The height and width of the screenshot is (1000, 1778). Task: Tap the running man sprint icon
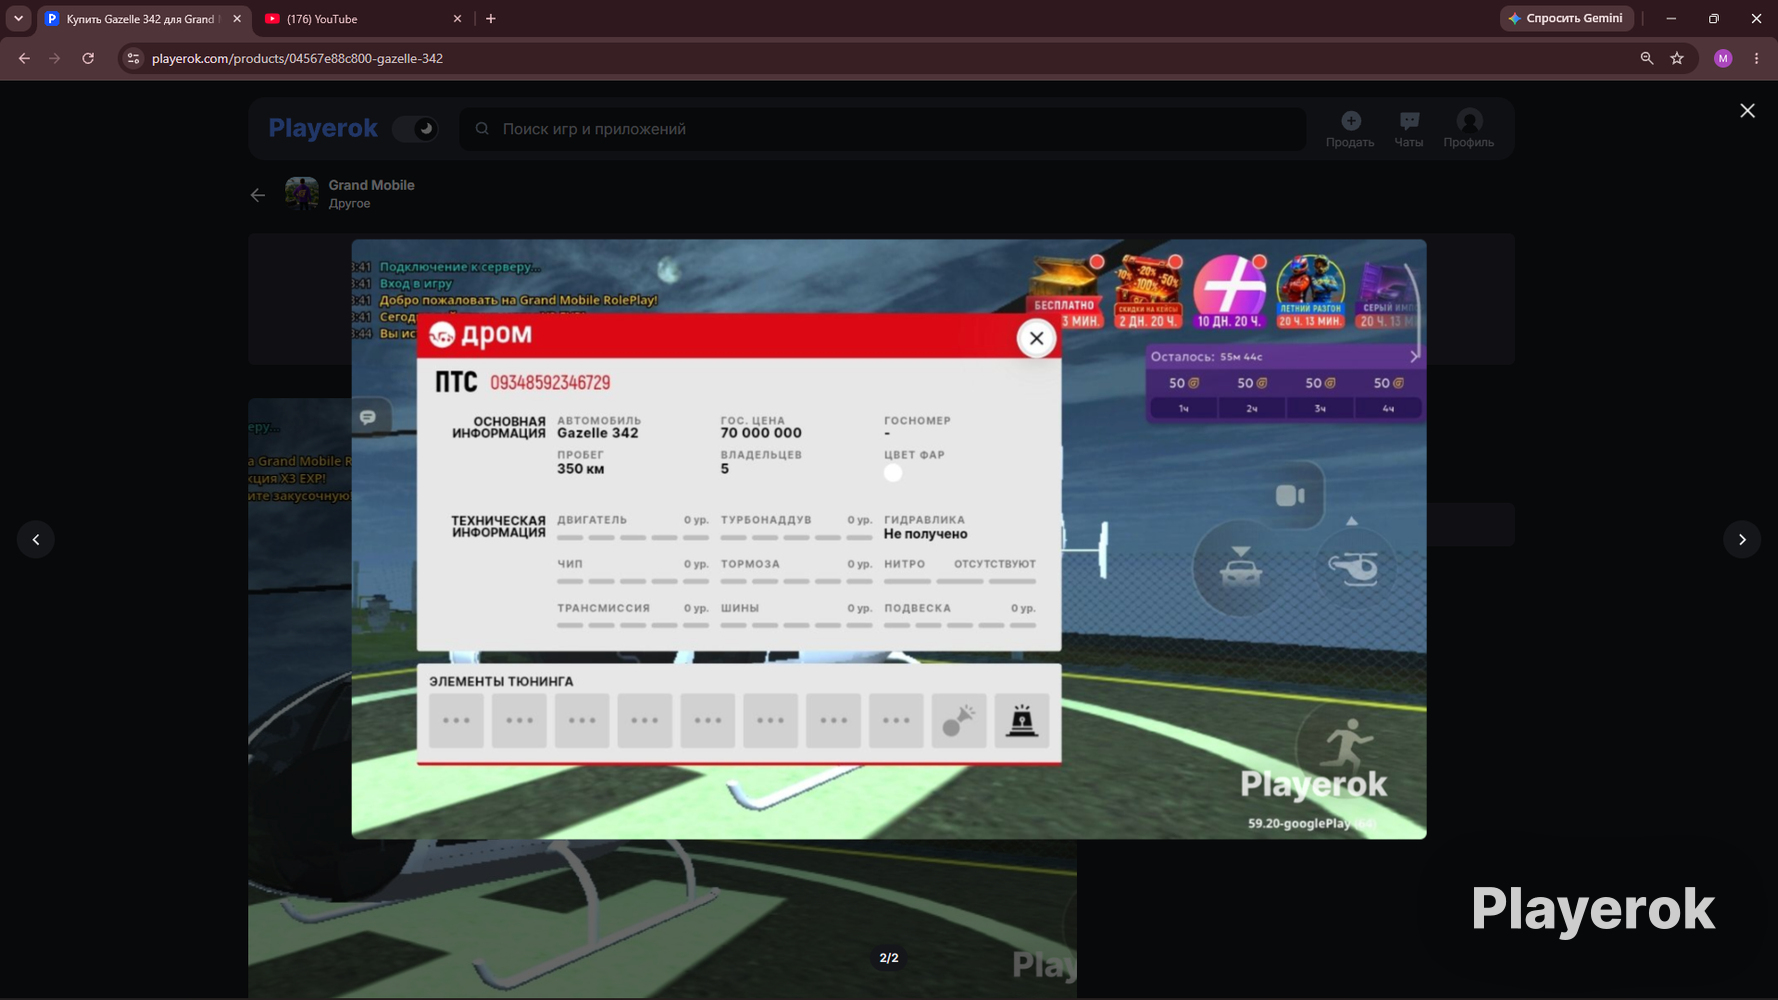(1346, 745)
